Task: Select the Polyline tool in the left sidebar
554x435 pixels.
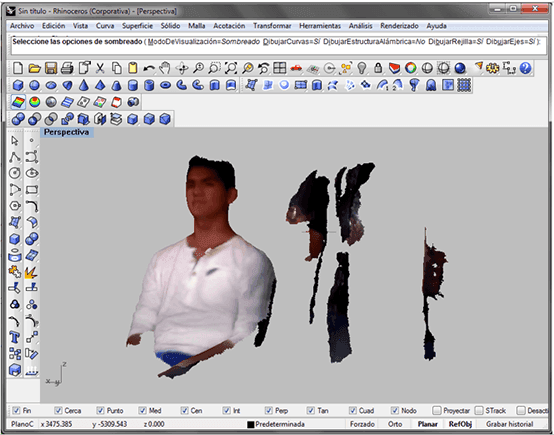Action: coord(14,157)
